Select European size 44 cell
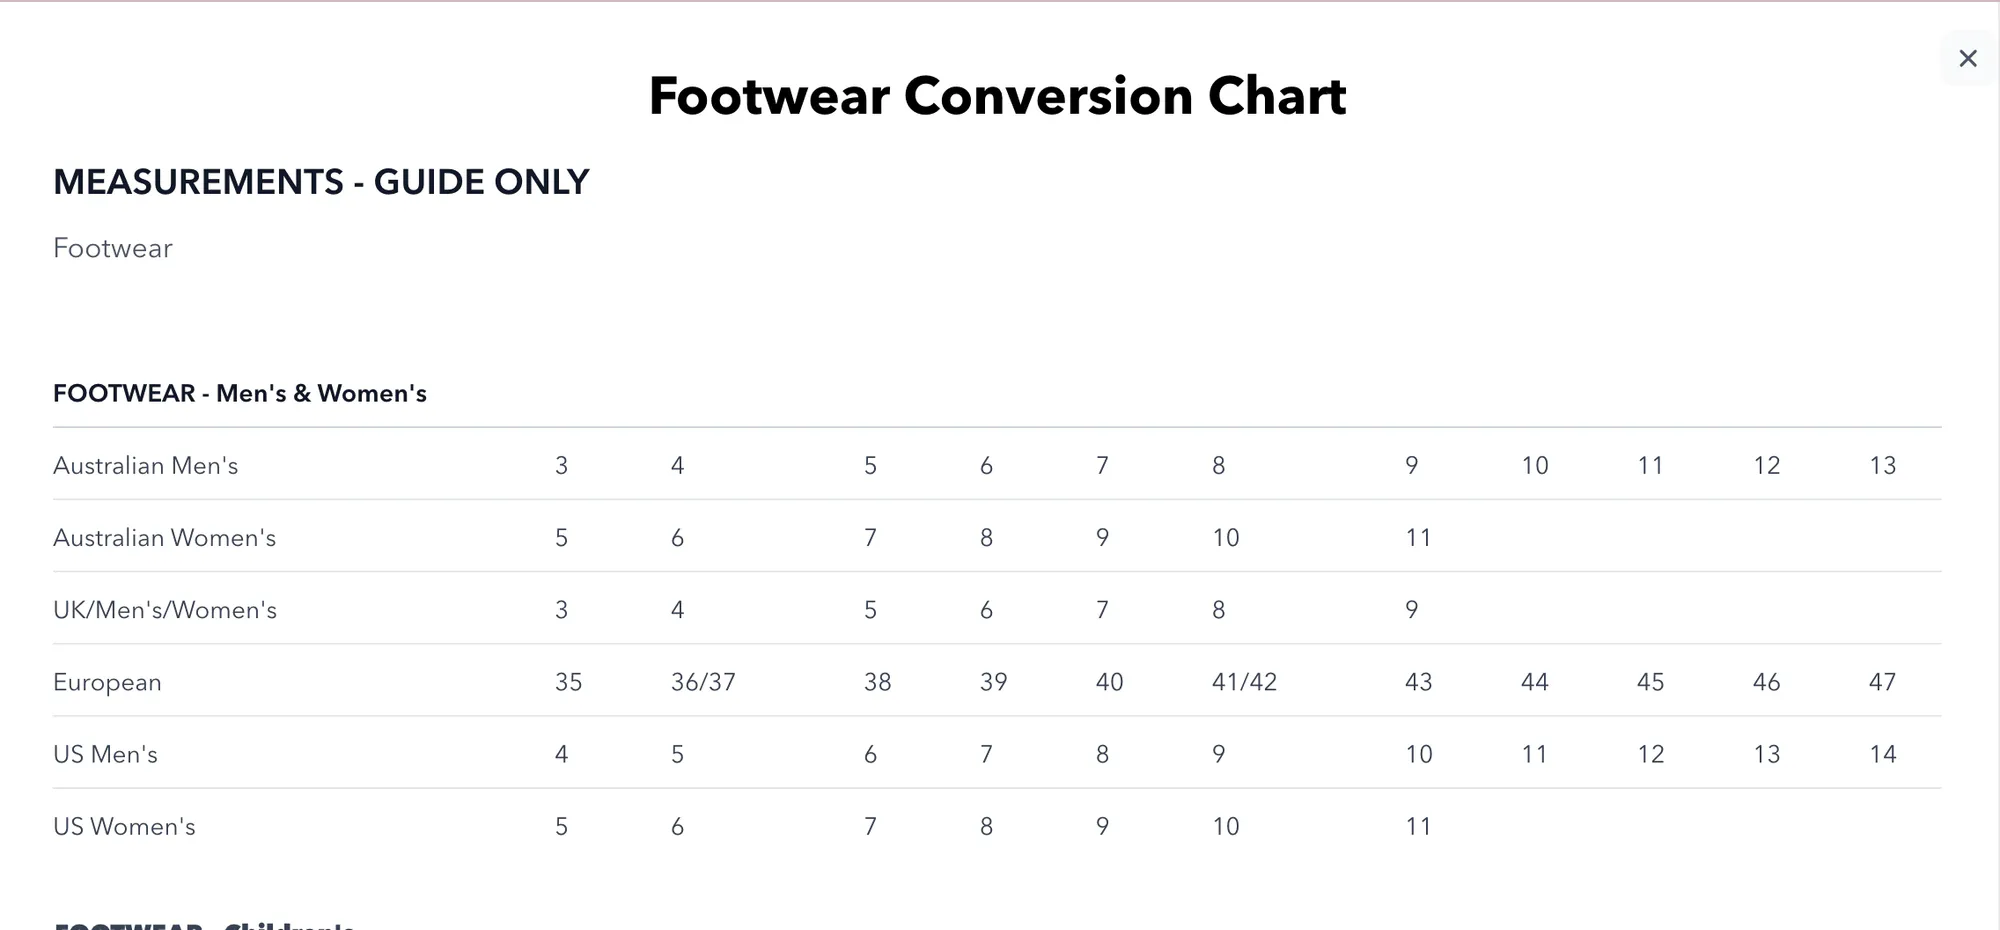 click(x=1535, y=682)
